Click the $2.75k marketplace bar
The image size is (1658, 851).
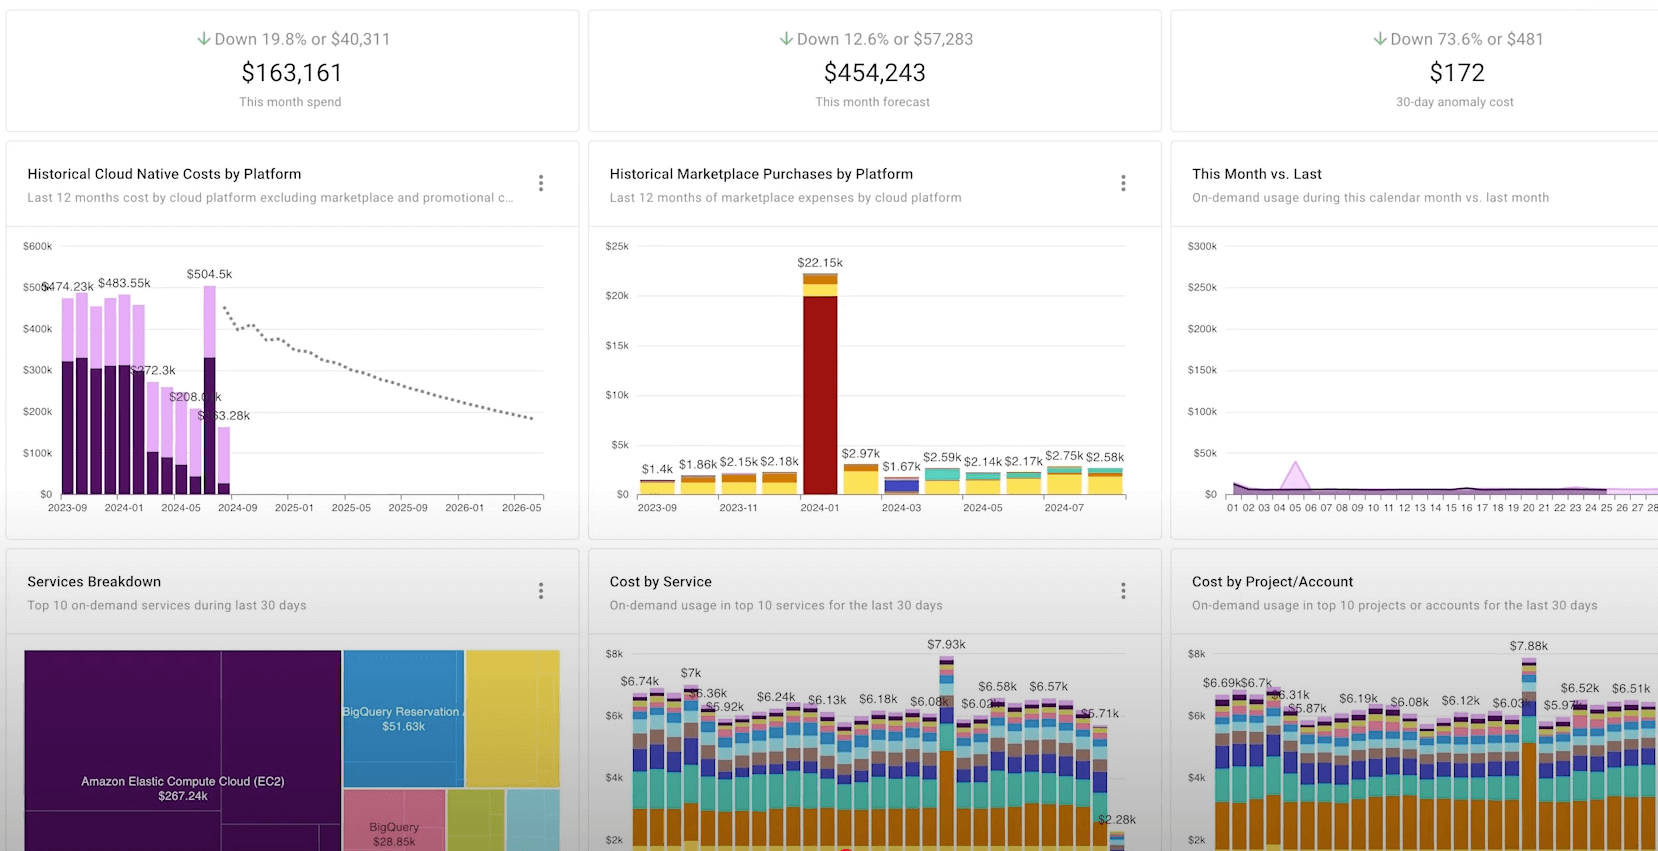coord(1064,480)
